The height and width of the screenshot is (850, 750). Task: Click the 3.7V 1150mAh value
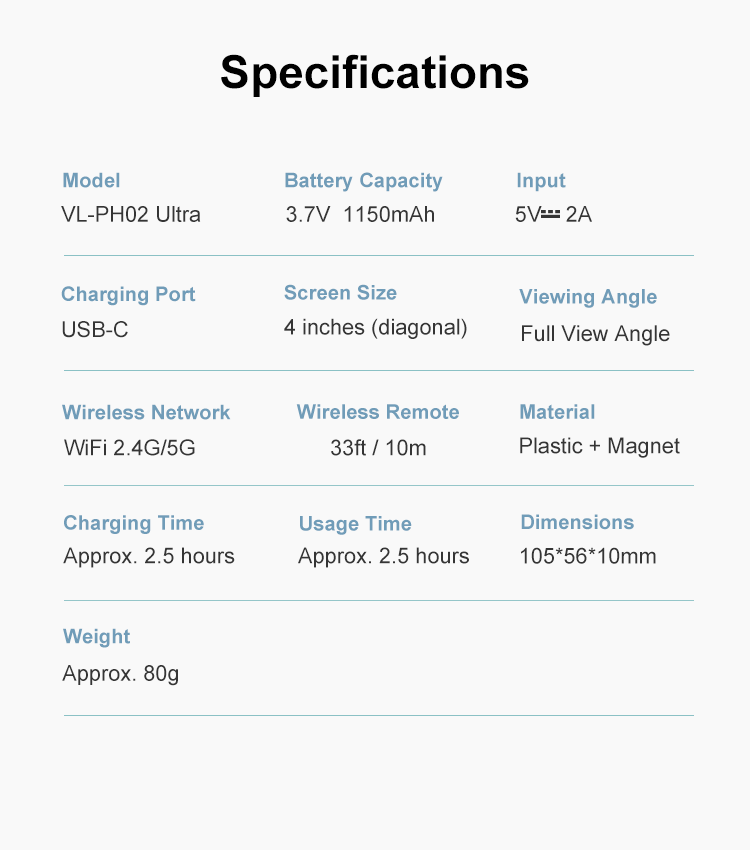360,215
